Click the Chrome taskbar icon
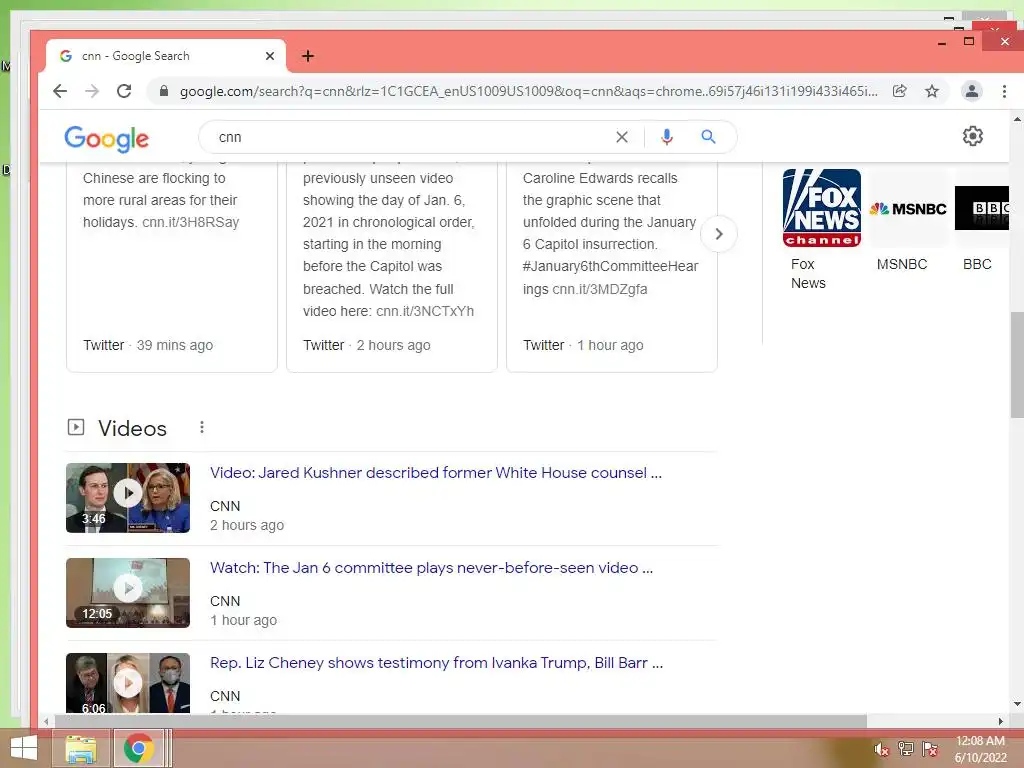 click(138, 748)
